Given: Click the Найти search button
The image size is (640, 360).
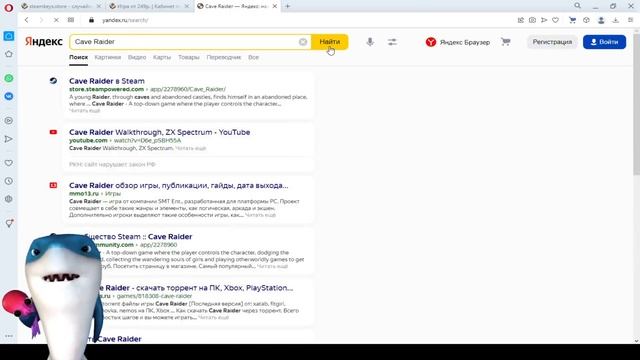Looking at the screenshot, I should tap(330, 42).
